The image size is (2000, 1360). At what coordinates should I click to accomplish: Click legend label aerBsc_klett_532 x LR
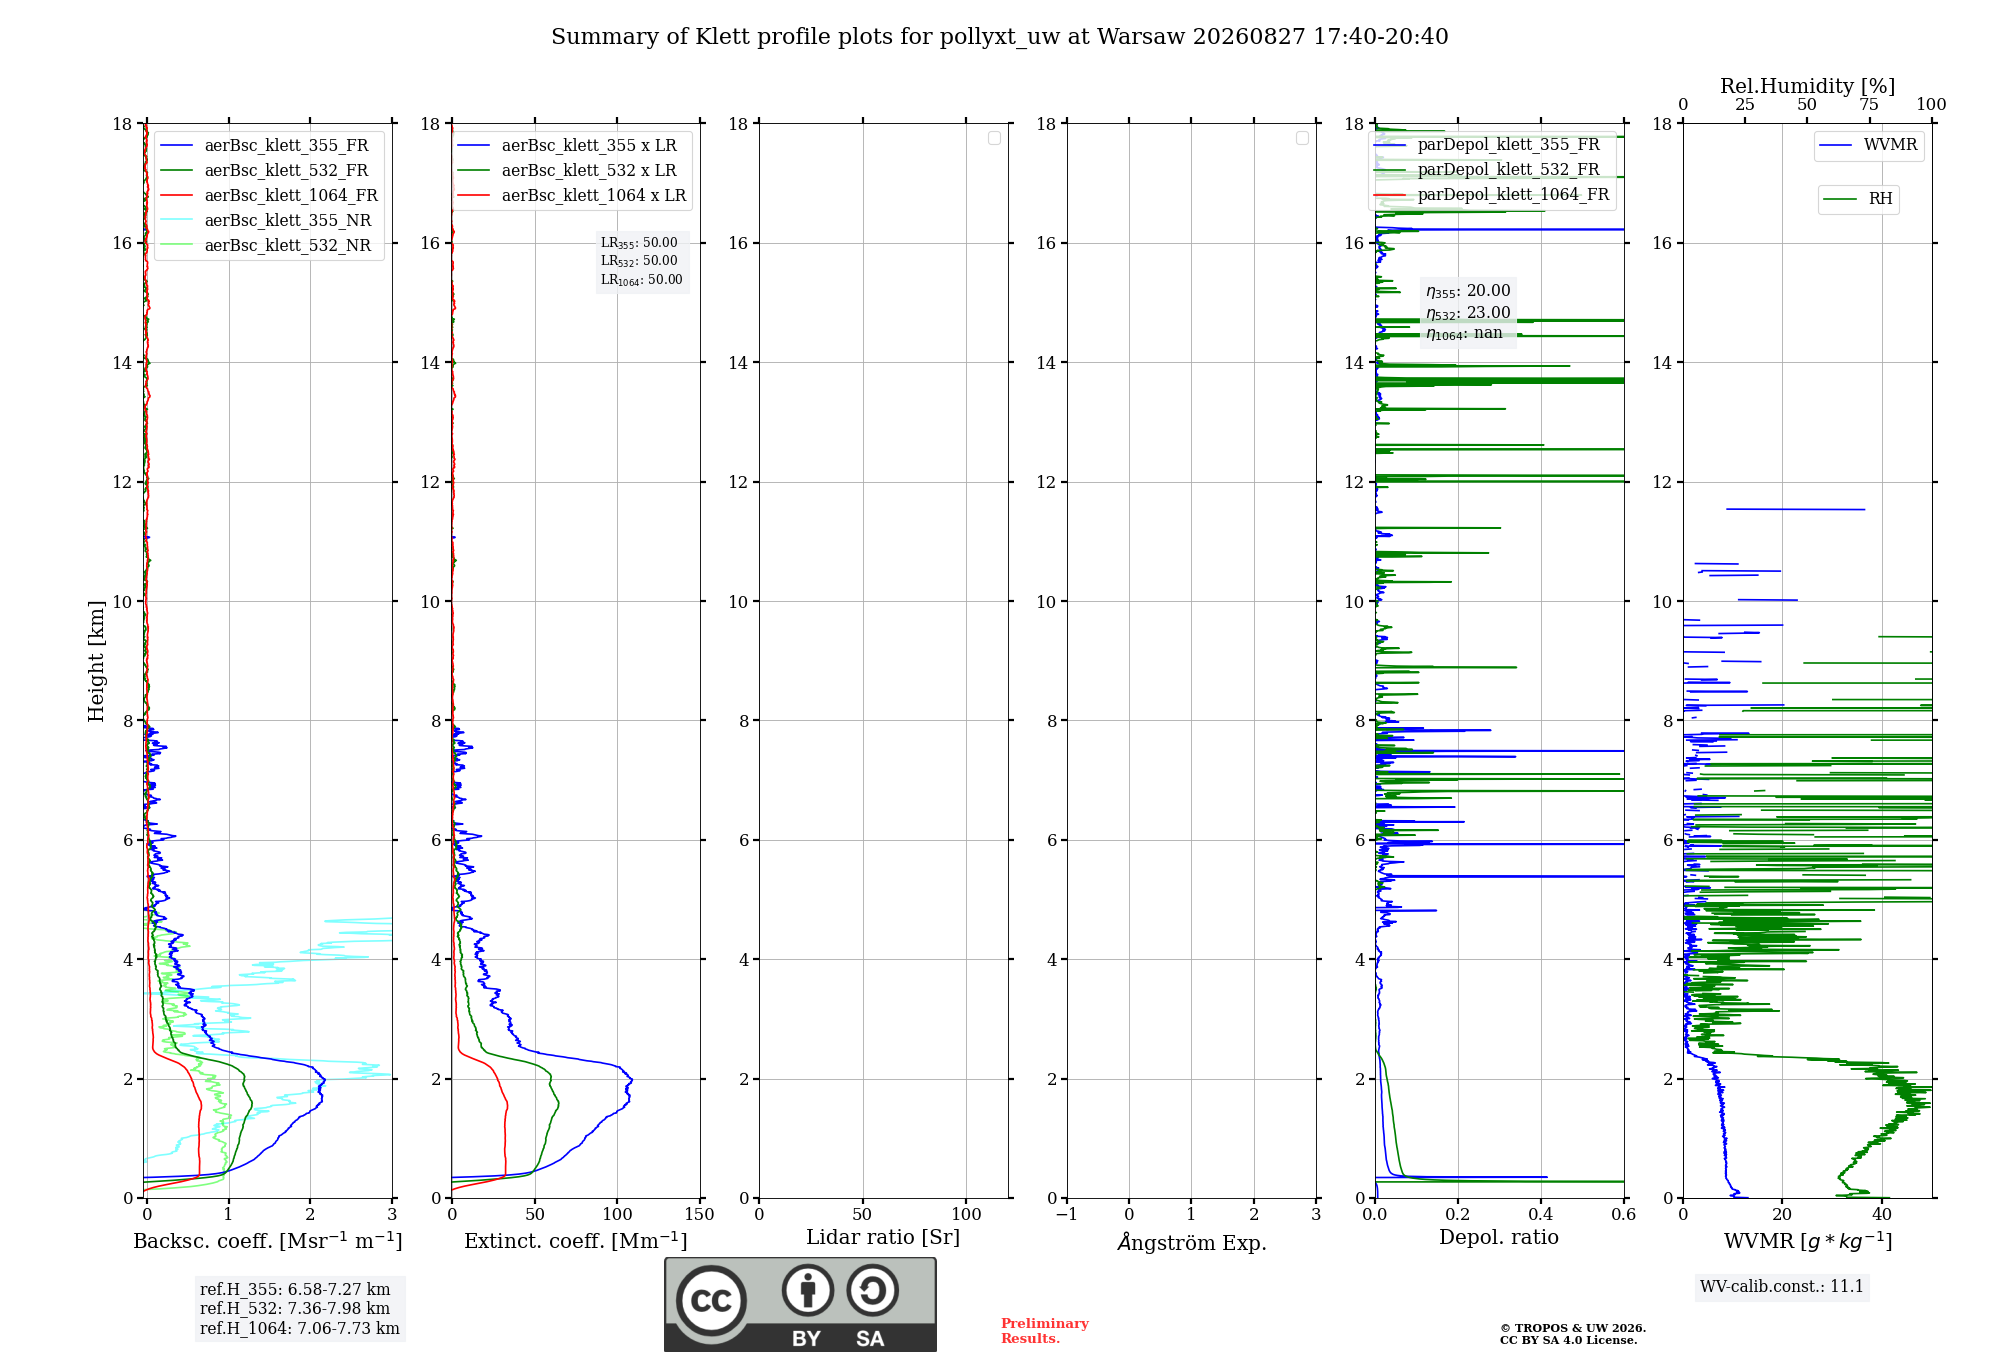click(x=589, y=171)
